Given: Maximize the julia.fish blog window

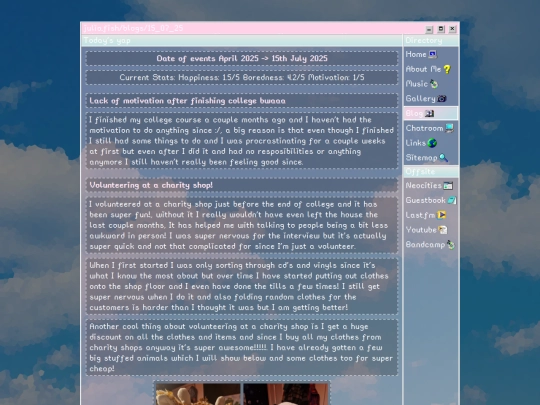Looking at the screenshot, I should coord(441,29).
